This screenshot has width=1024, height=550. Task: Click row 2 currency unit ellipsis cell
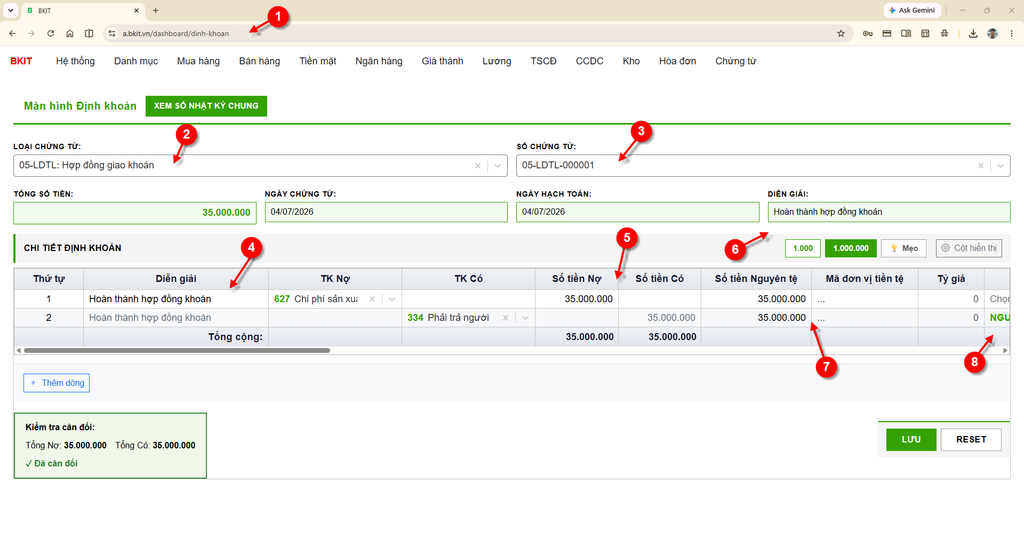[x=865, y=317]
